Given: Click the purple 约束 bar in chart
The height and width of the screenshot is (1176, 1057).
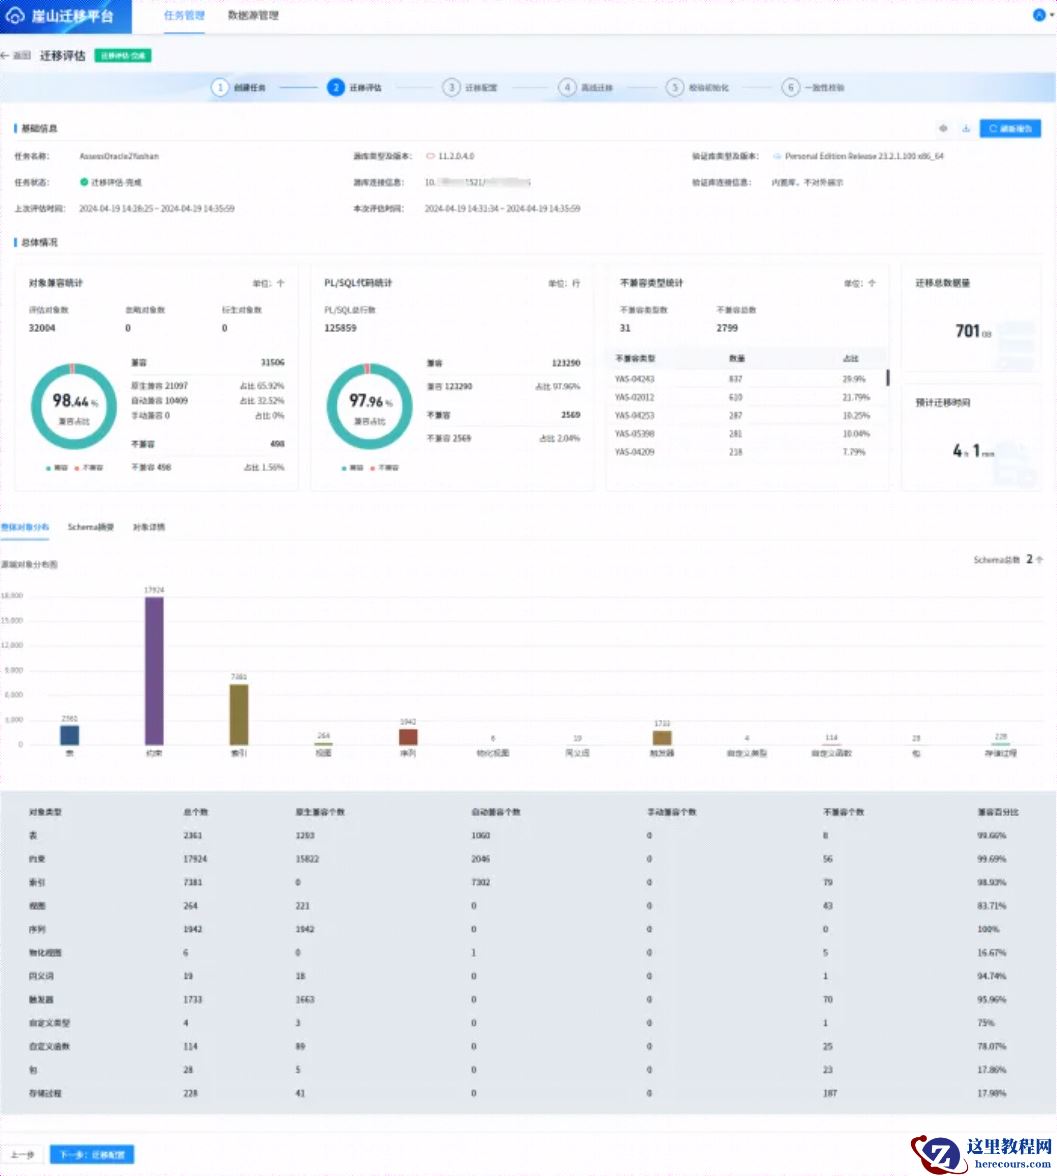Looking at the screenshot, I should pyautogui.click(x=154, y=670).
